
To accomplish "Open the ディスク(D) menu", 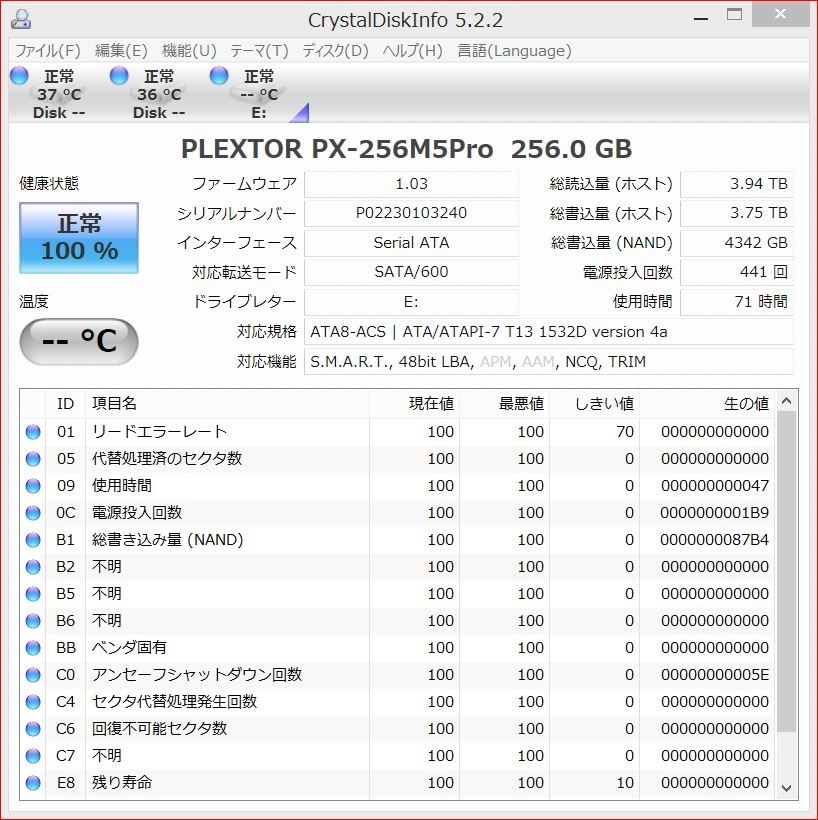I will (335, 51).
